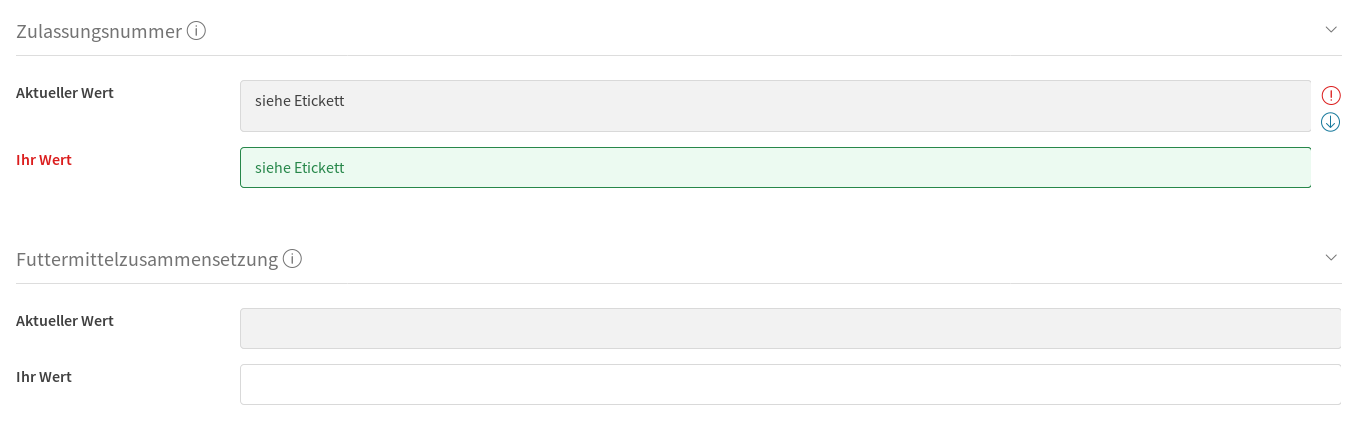Click the info icon beside Zulassungsnummer
Viewport: 1363px width, 430px height.
point(197,31)
